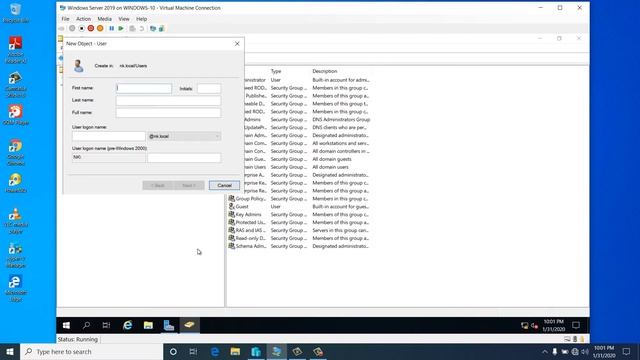Click the host network tray icon
The height and width of the screenshot is (360, 640).
575,351
